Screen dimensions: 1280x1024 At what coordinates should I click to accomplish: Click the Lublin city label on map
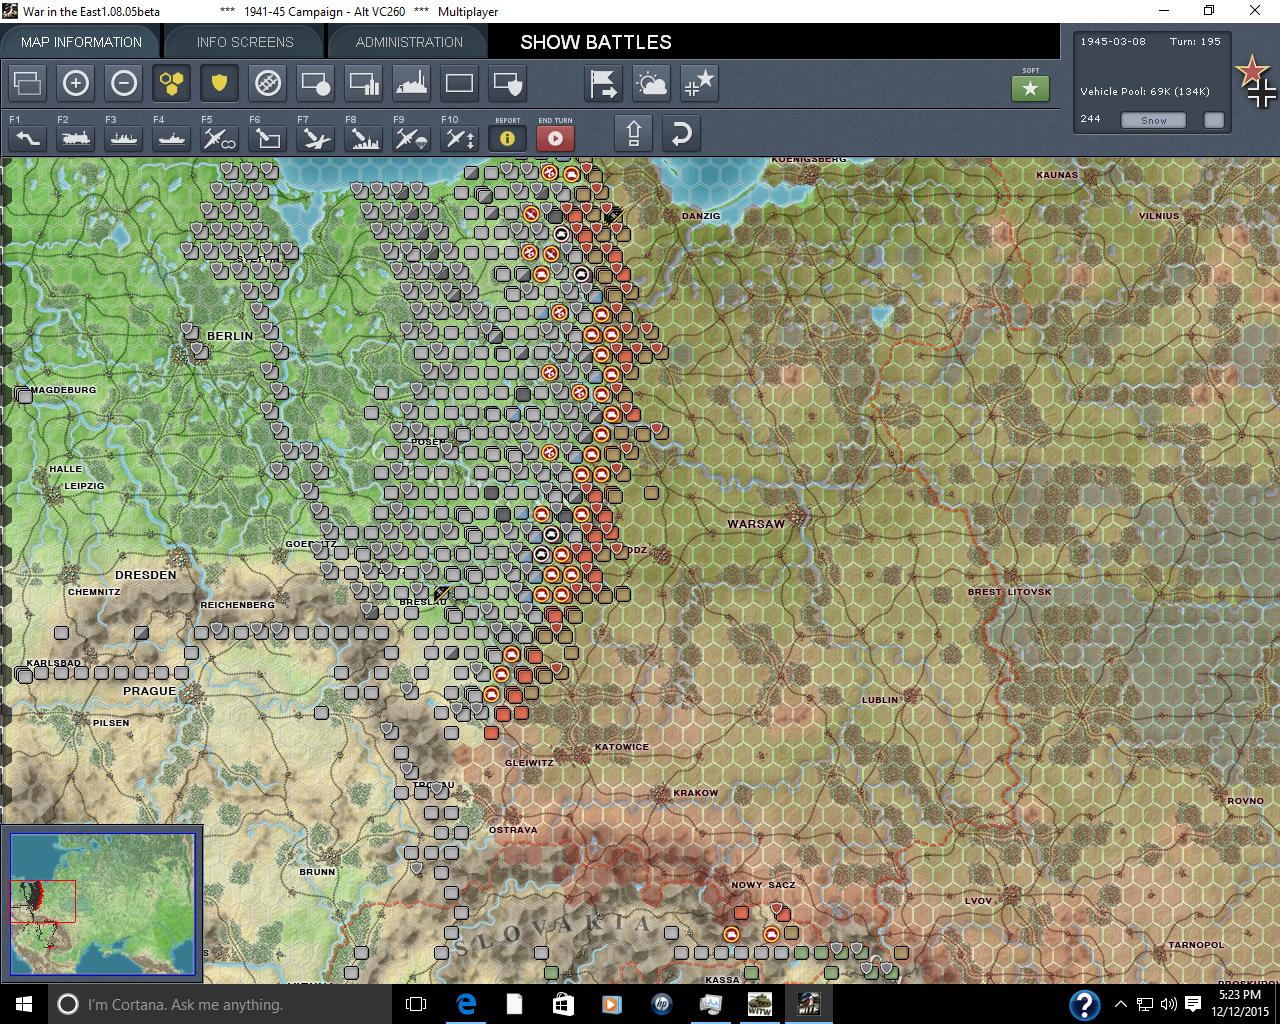point(880,700)
